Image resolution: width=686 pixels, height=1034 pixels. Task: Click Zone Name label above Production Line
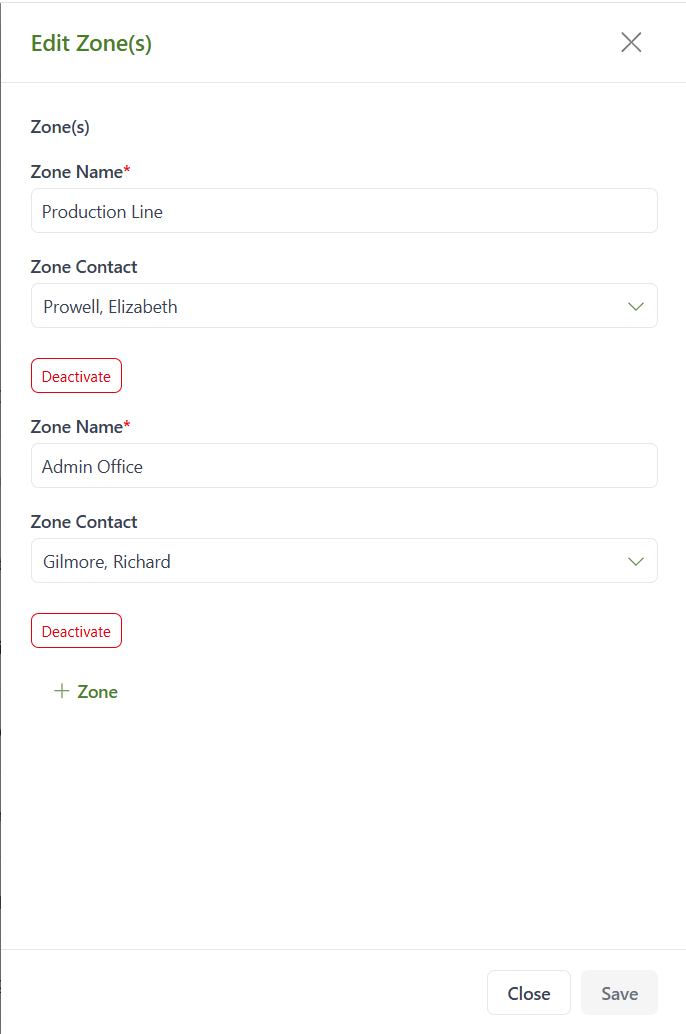point(77,172)
